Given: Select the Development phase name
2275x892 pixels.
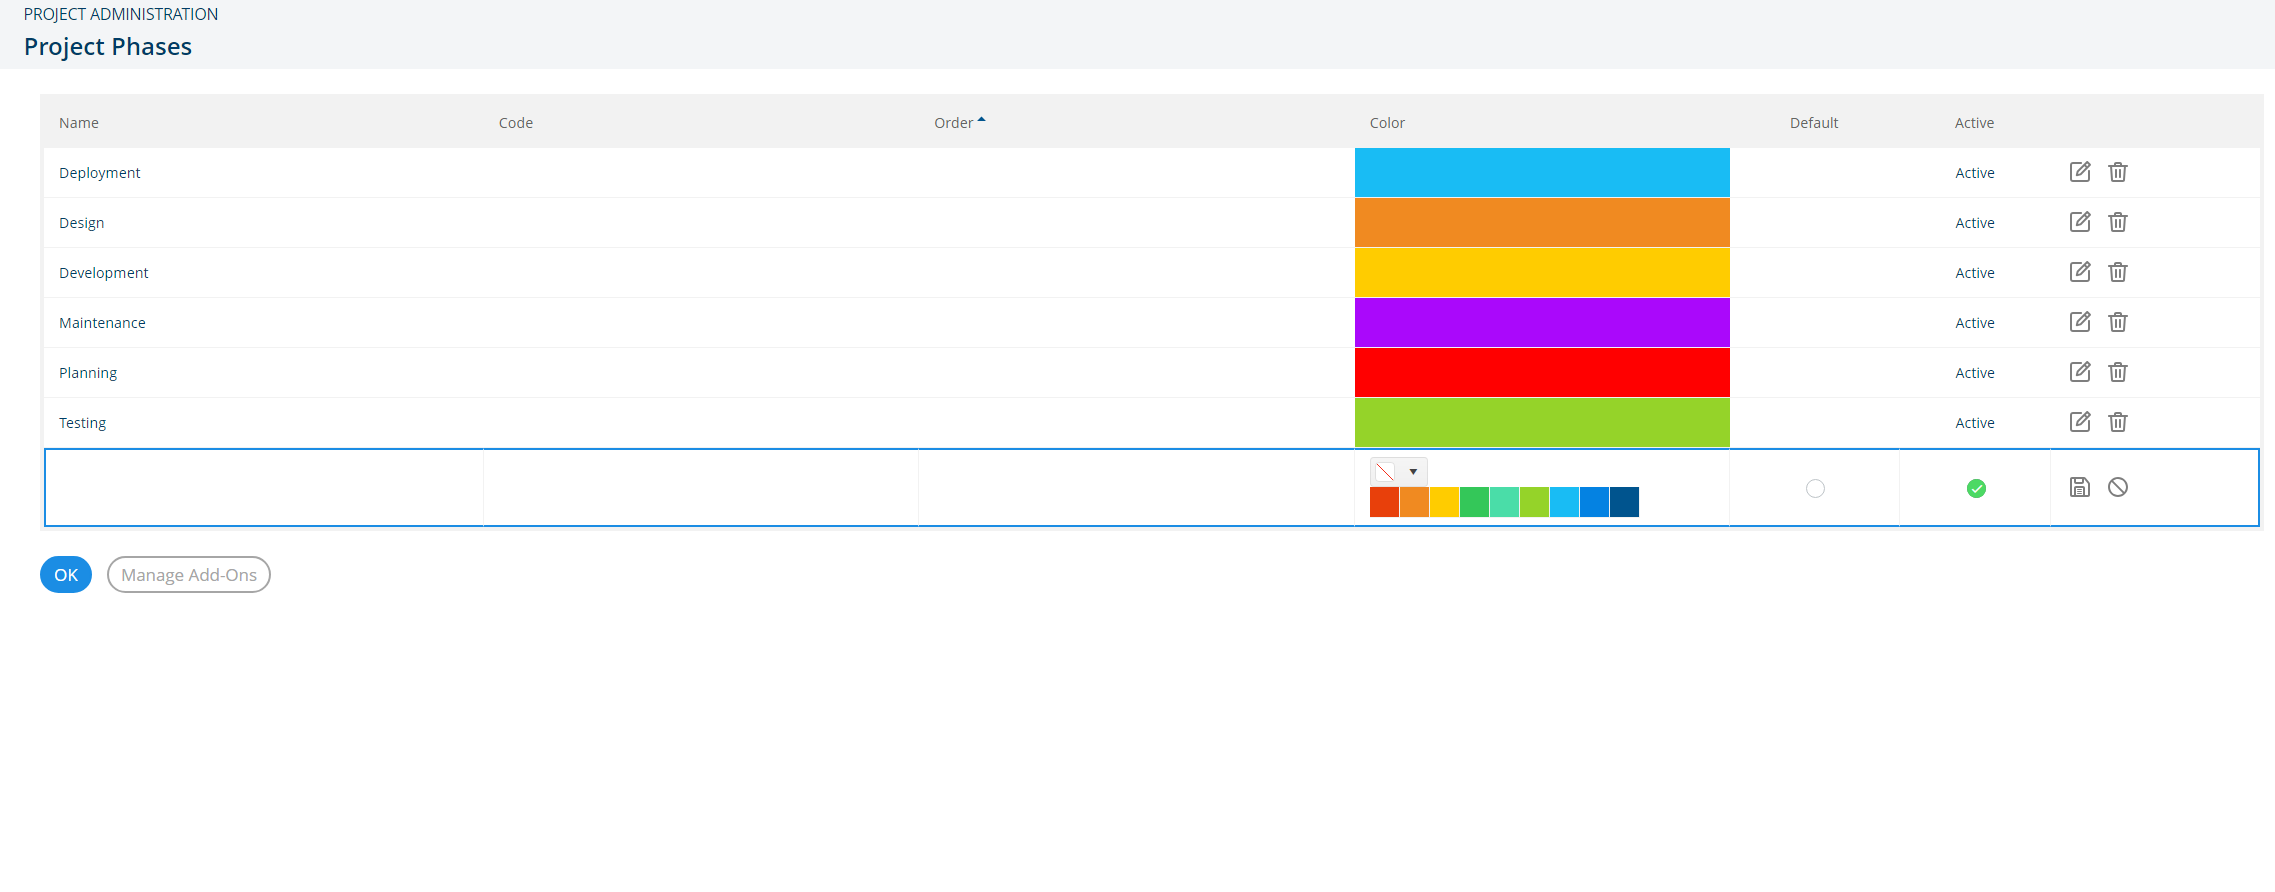Looking at the screenshot, I should (104, 273).
